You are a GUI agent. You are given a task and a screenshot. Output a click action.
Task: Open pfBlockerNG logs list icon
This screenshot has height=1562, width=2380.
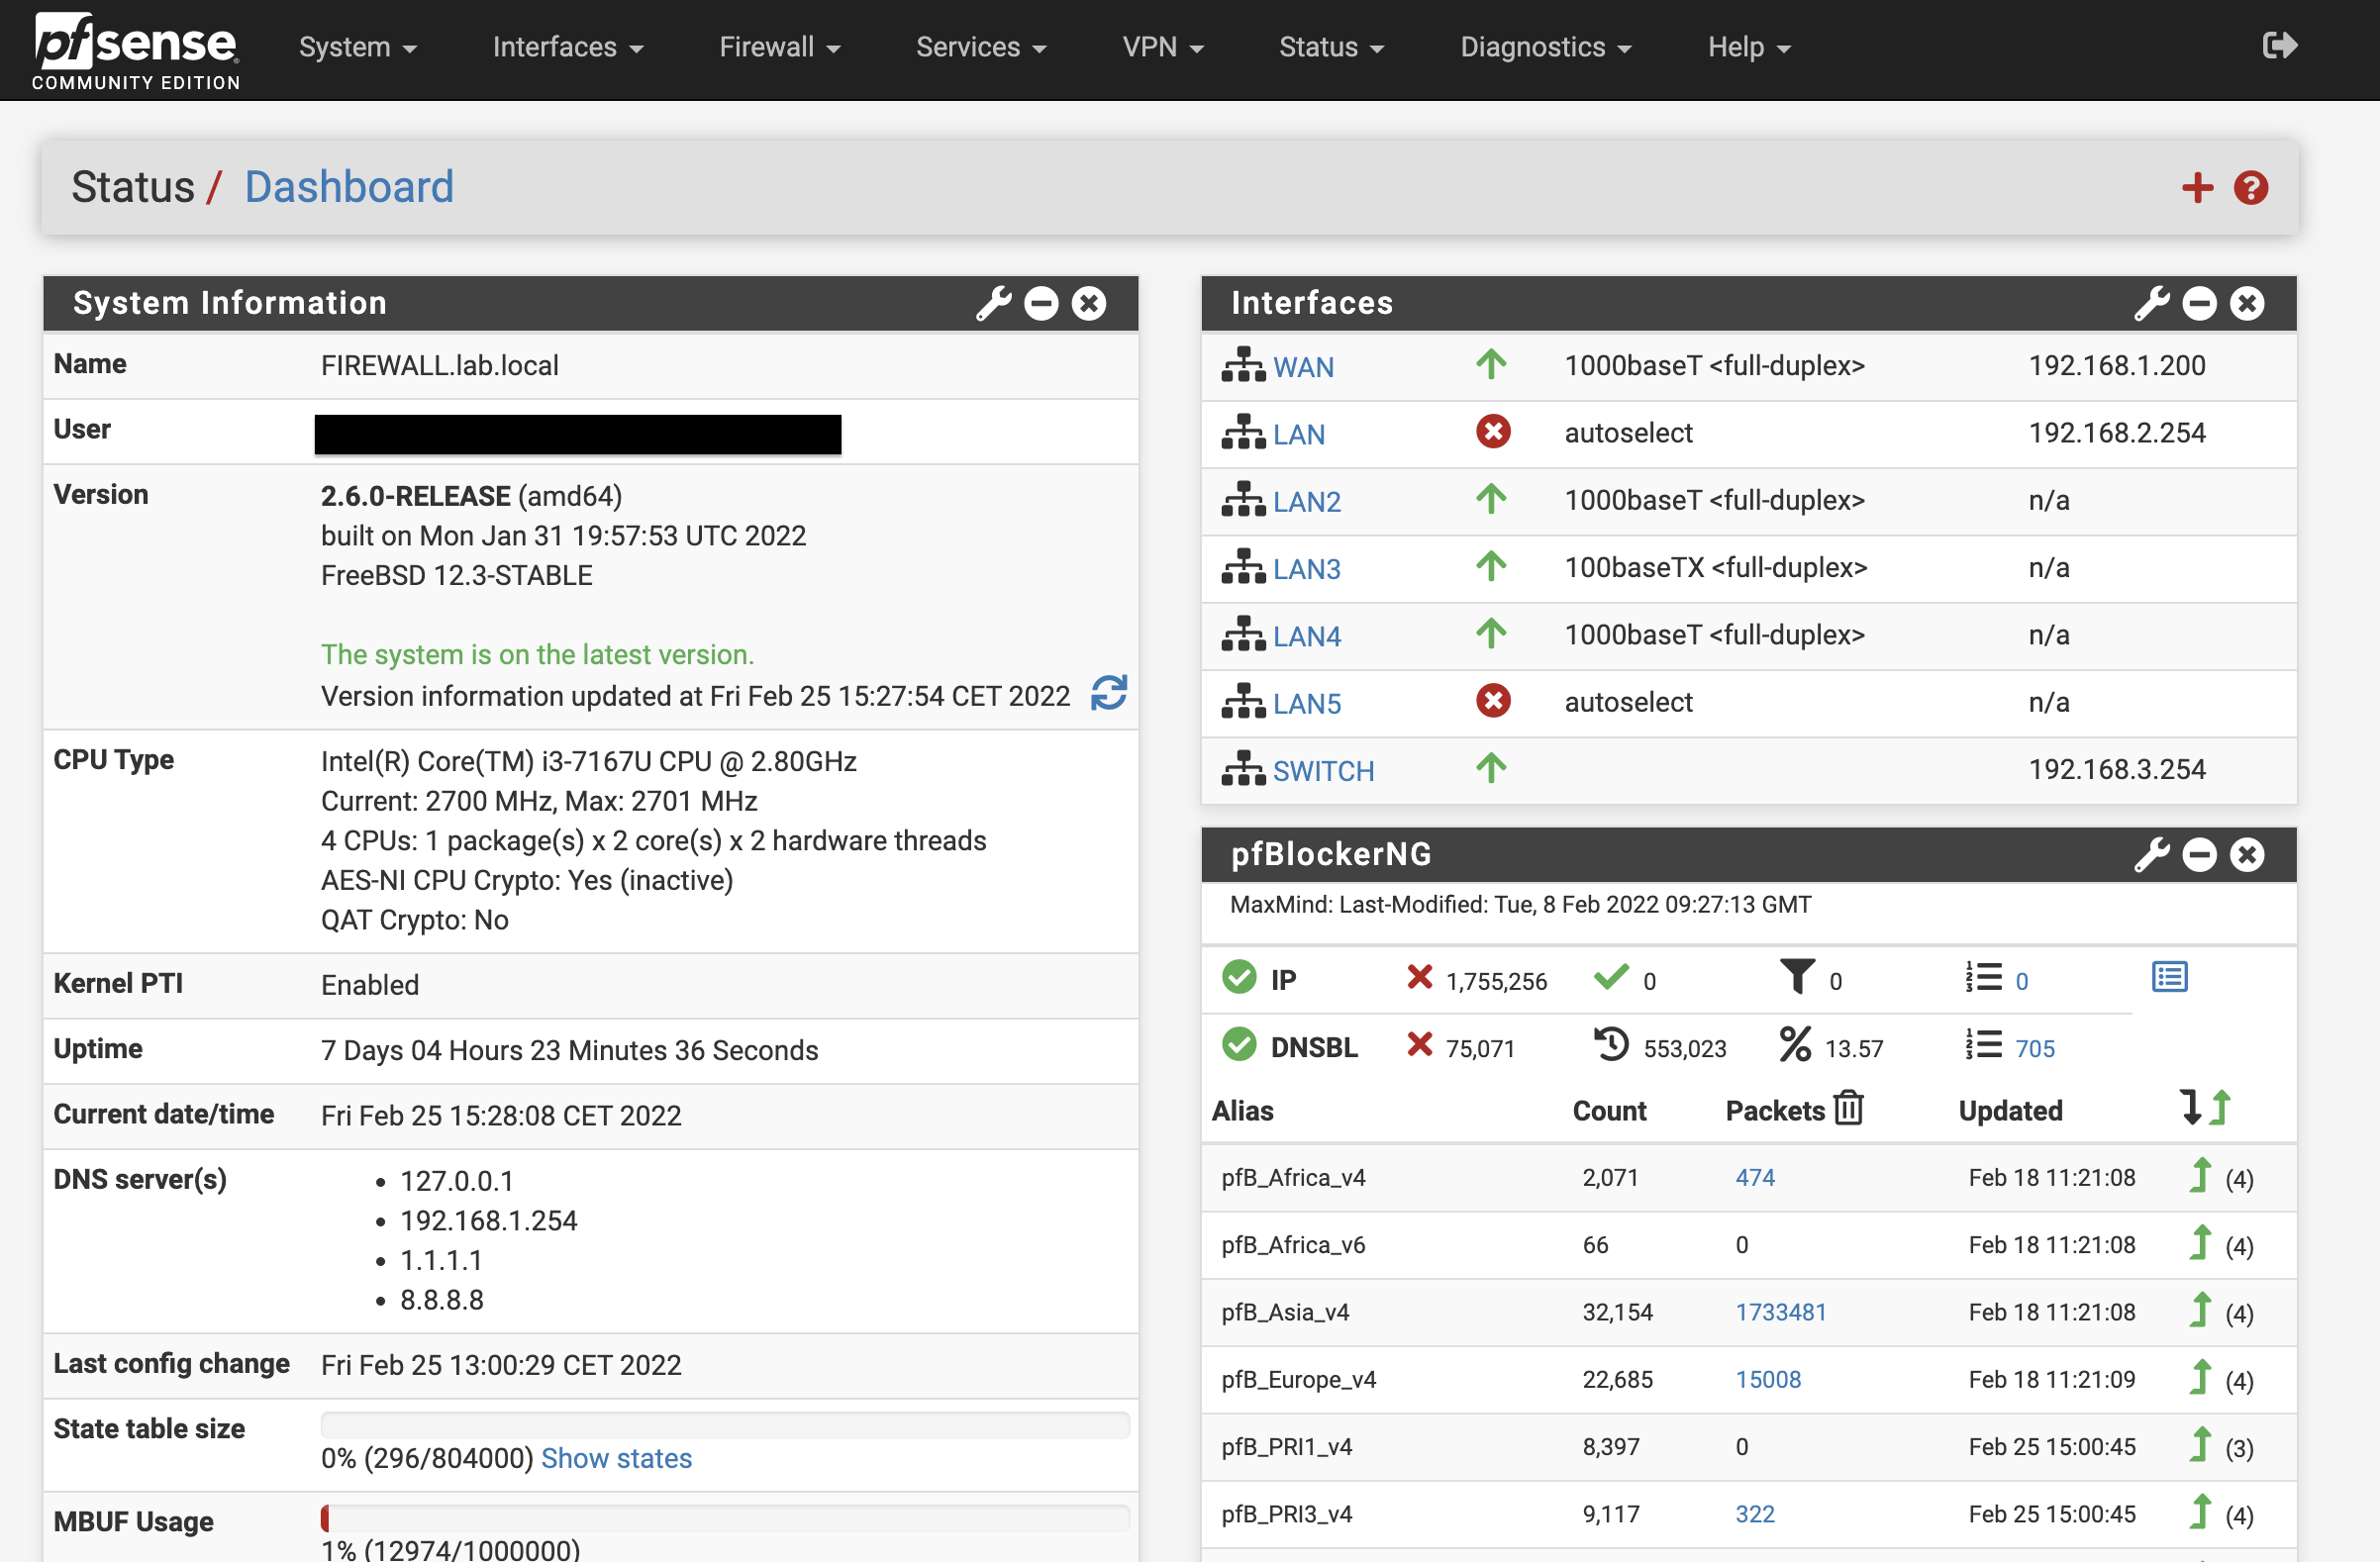(2169, 977)
